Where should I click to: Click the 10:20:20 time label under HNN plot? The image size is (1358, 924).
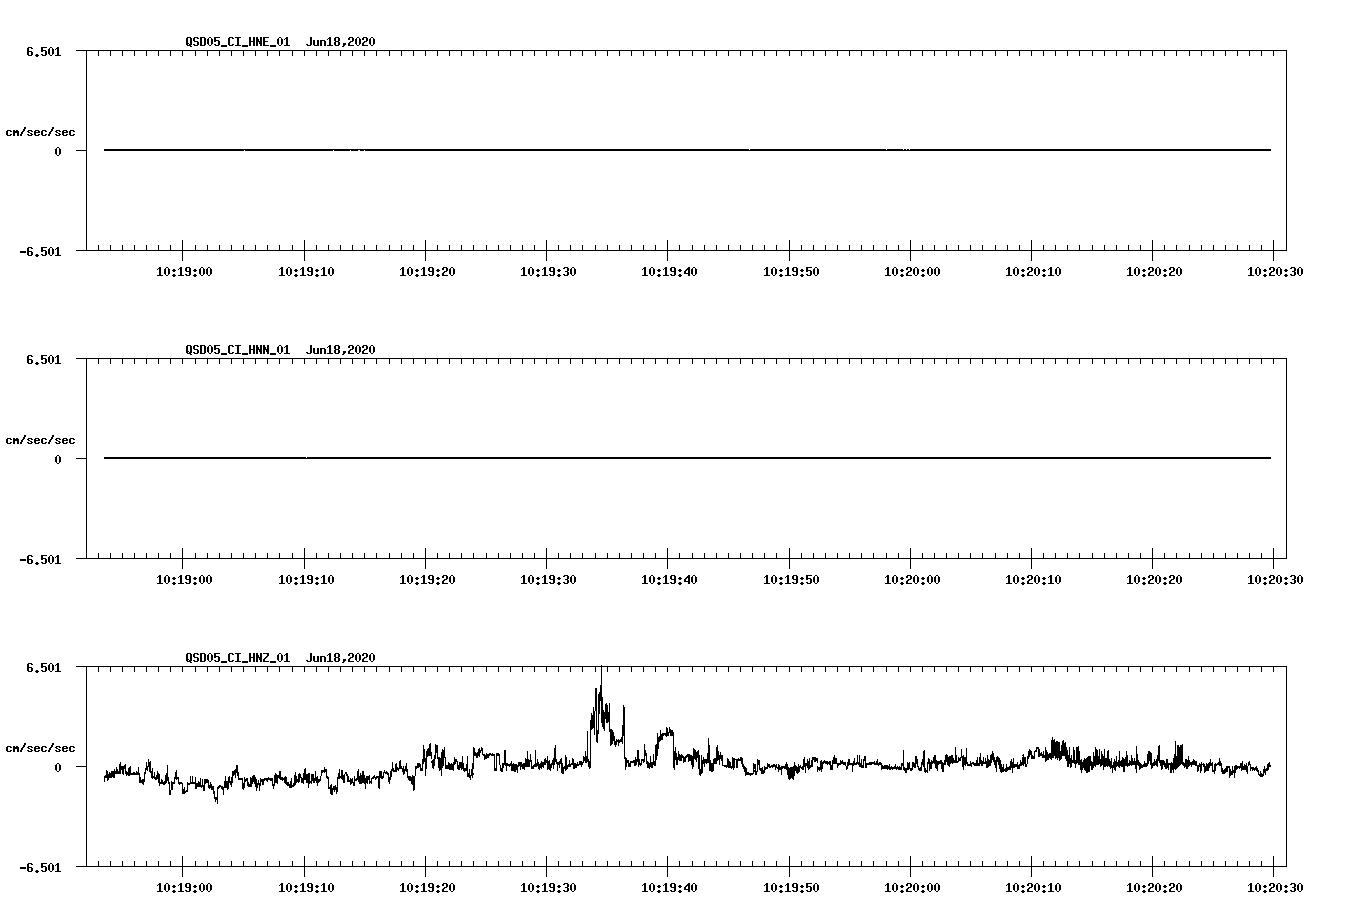[1153, 579]
